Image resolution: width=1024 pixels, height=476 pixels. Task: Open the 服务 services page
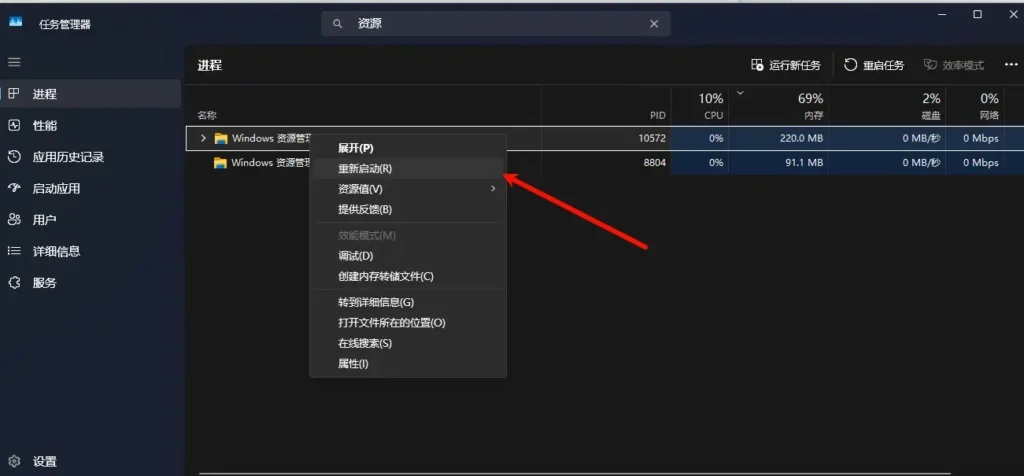44,283
